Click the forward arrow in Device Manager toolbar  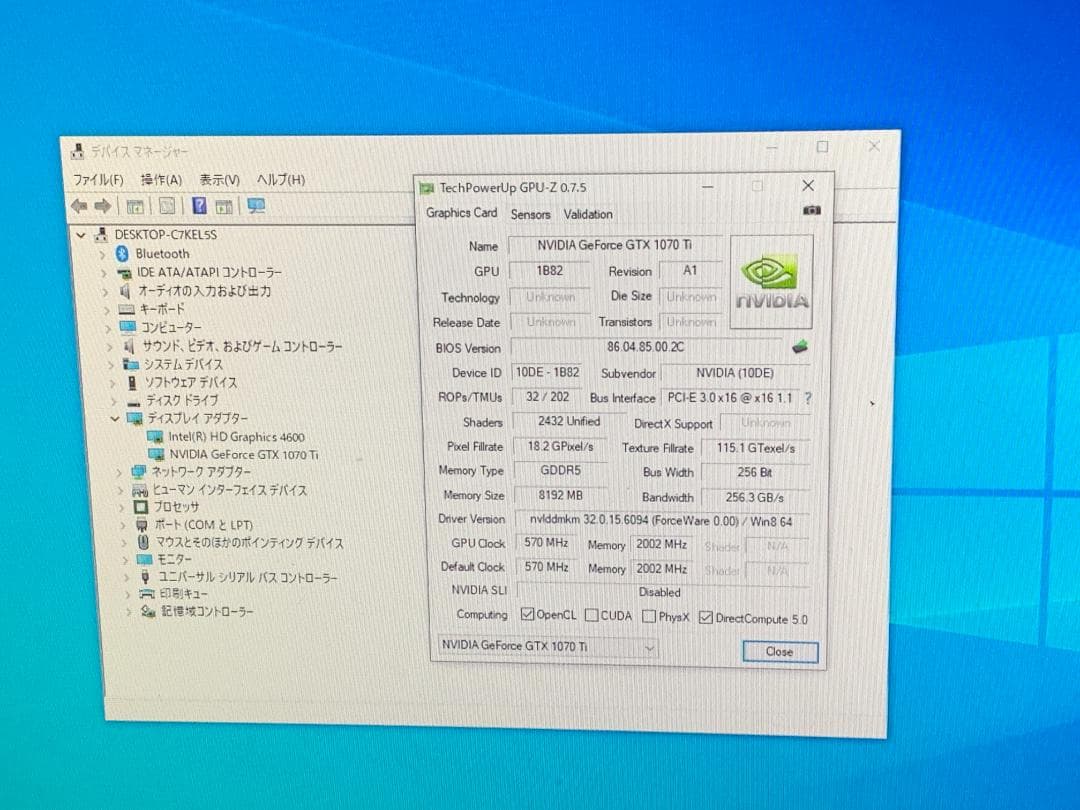(x=103, y=207)
